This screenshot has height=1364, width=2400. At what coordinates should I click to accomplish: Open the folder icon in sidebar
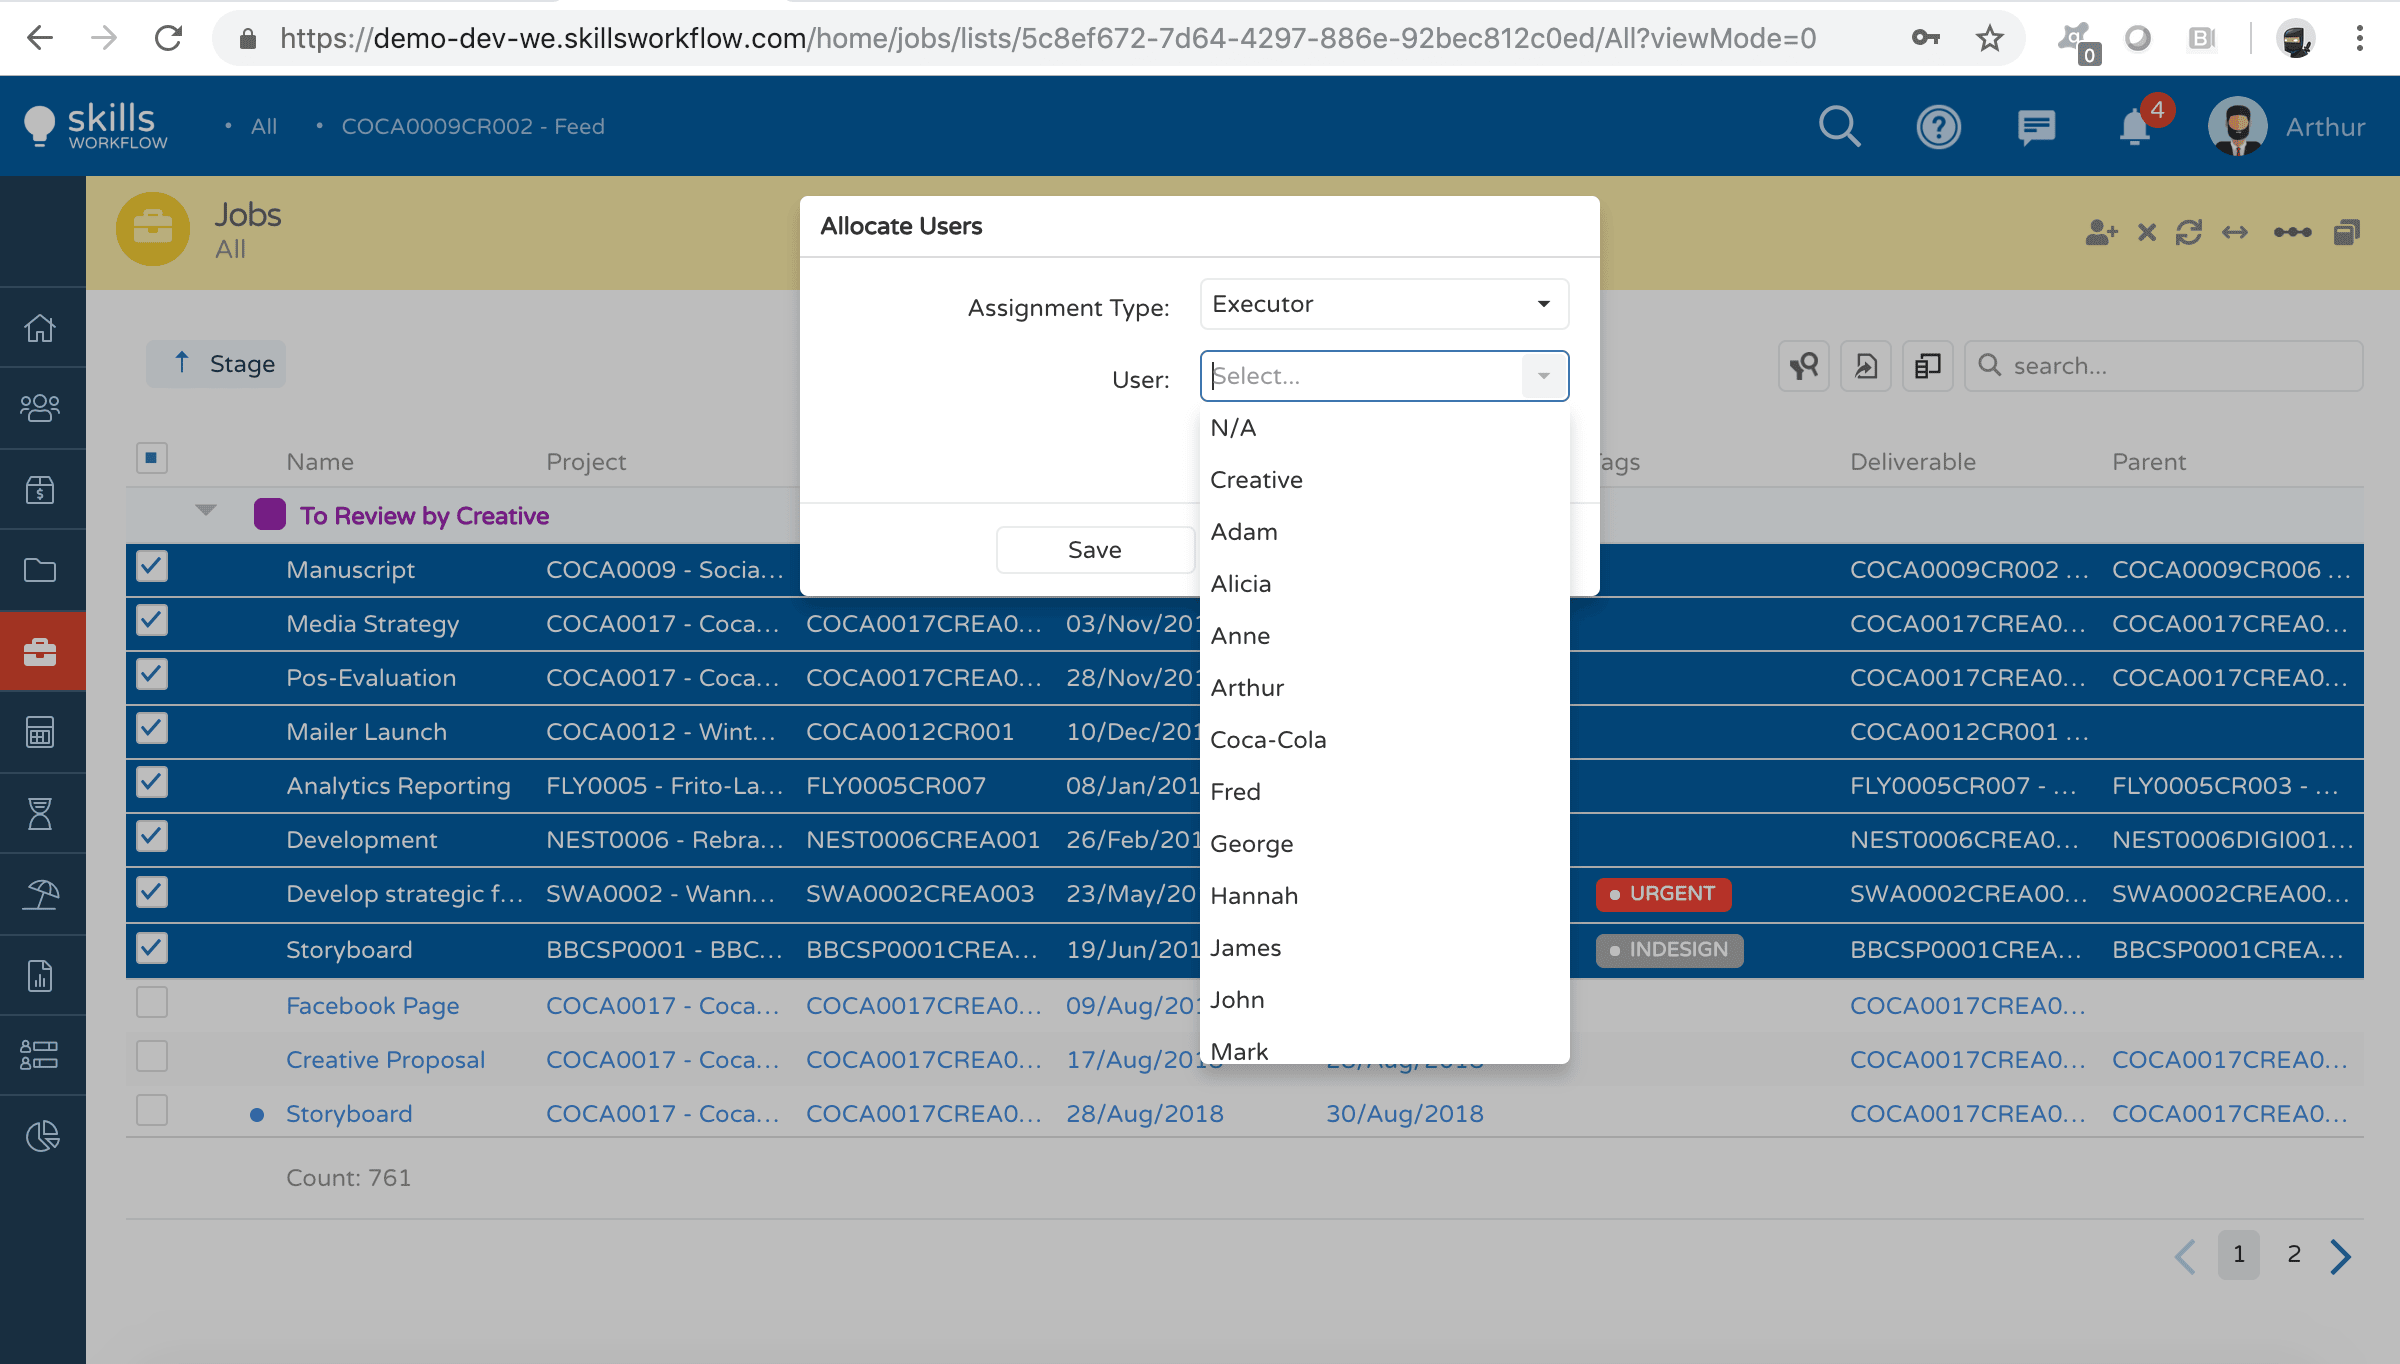[40, 570]
